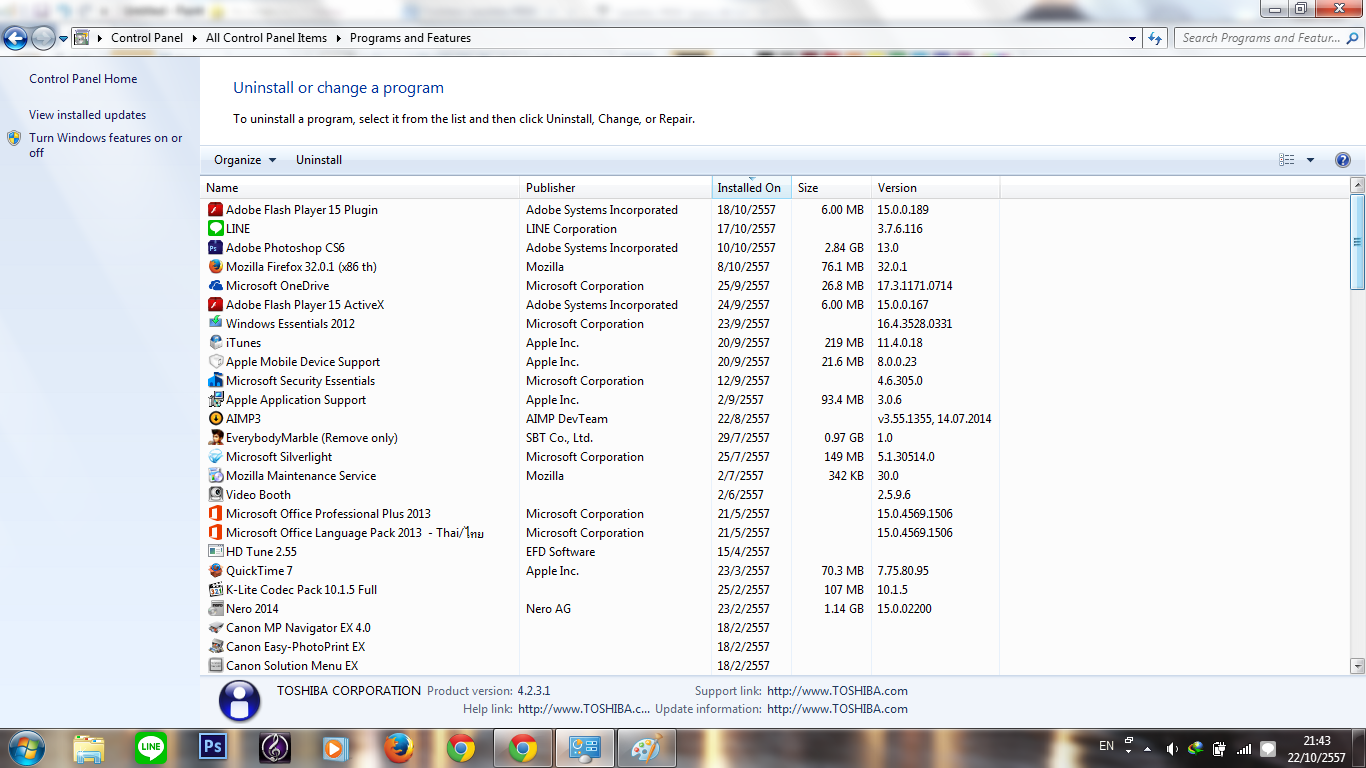Click the EN language indicator
Screen dimensions: 1366x768
tap(1106, 746)
